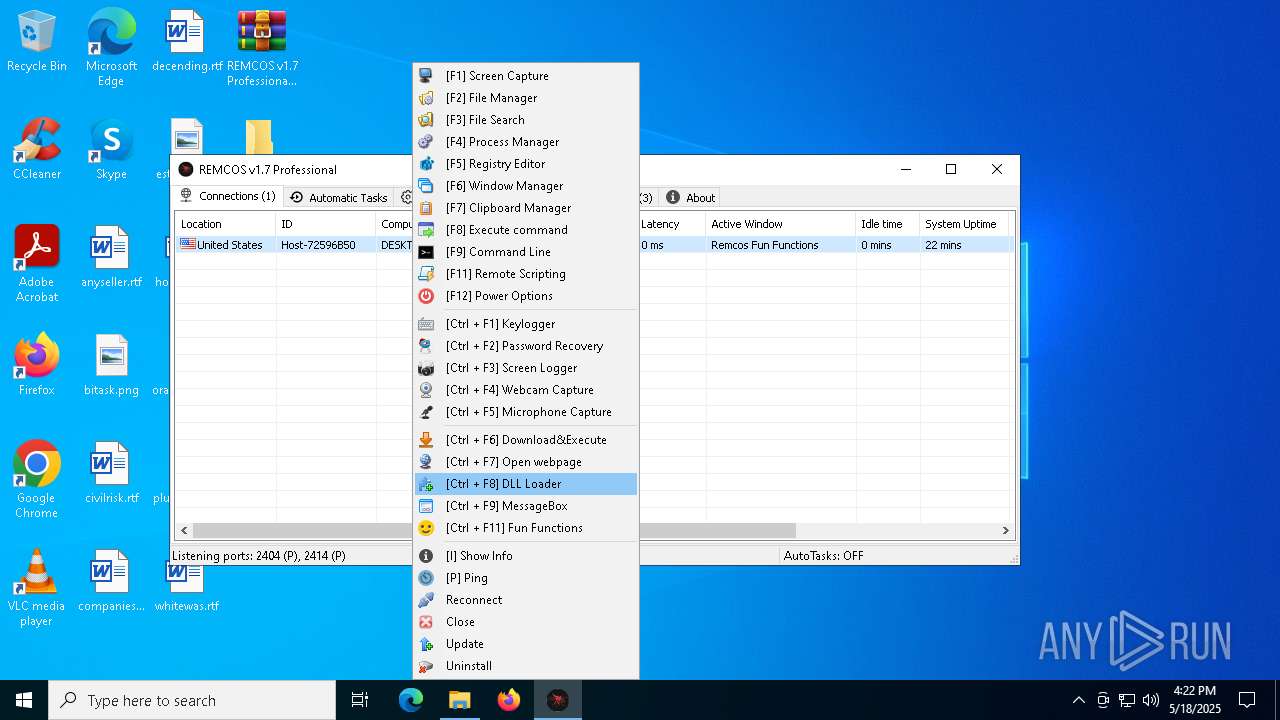Sort by Active Window column header
This screenshot has width=1280, height=720.
(x=780, y=224)
